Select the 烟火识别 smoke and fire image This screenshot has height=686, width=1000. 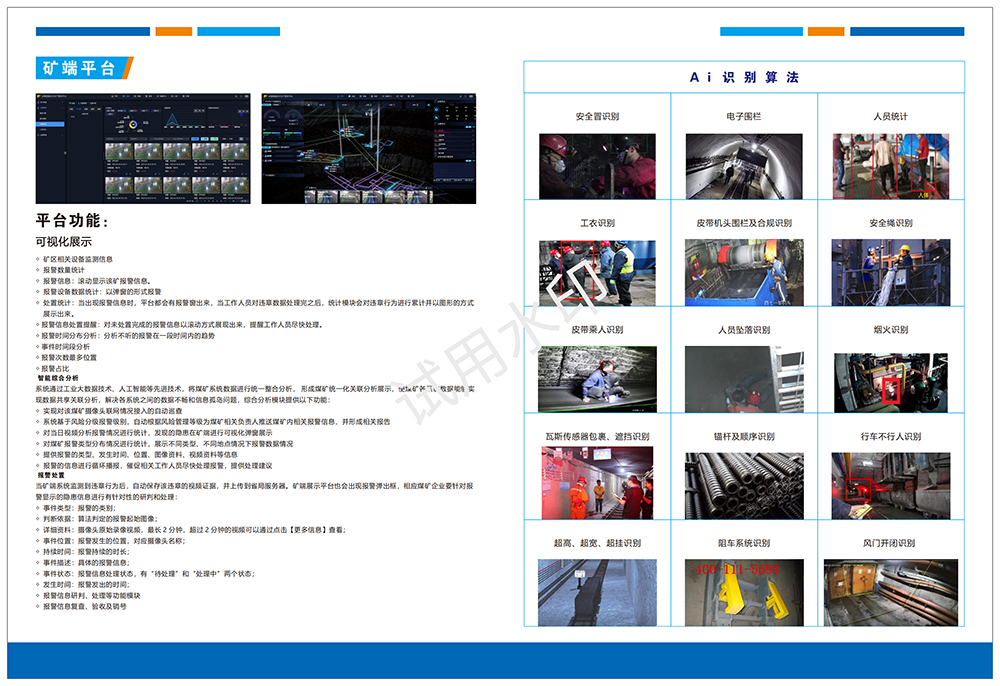890,379
